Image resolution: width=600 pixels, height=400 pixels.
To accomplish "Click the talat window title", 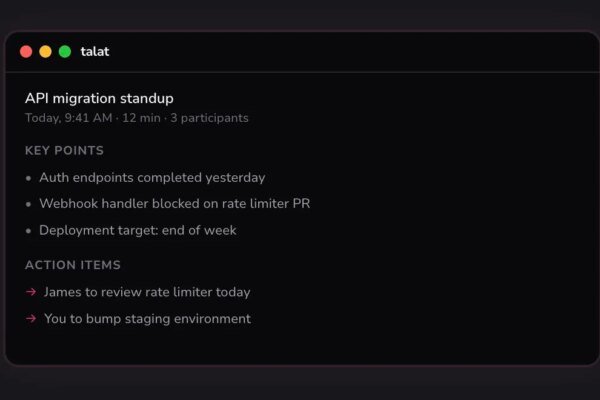I will tap(95, 52).
